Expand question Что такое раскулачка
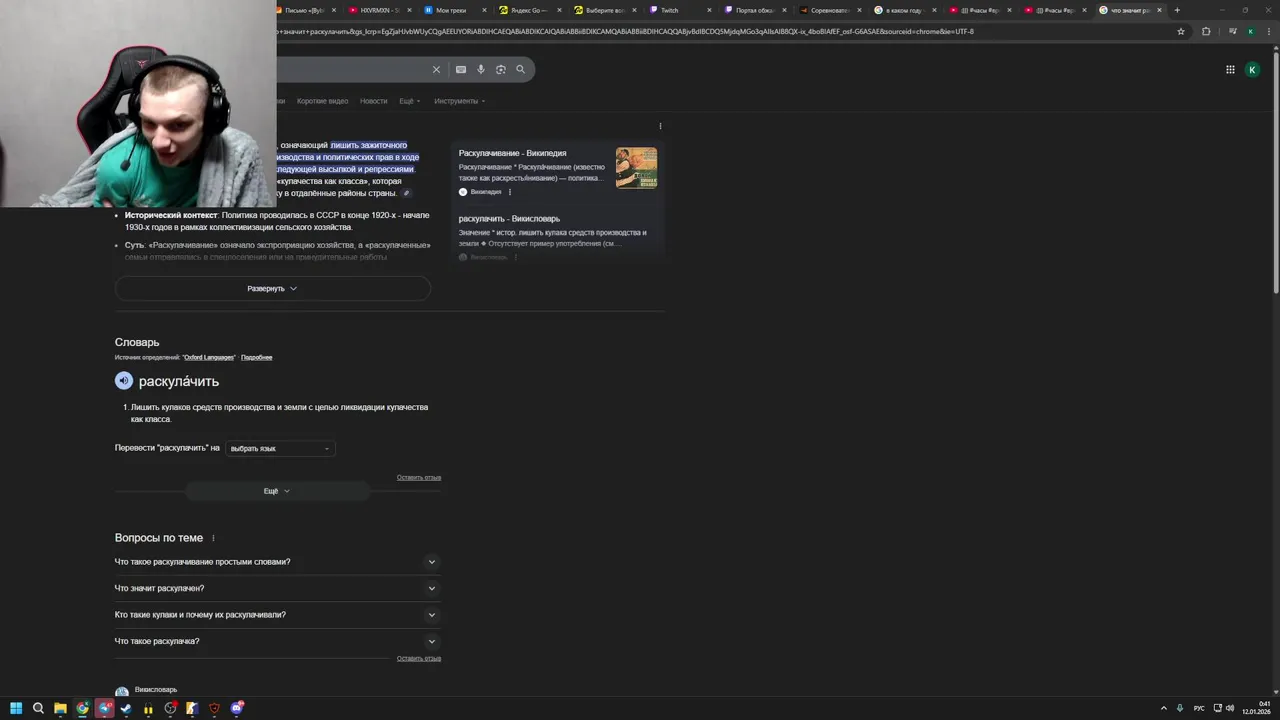This screenshot has width=1280, height=720. click(277, 641)
